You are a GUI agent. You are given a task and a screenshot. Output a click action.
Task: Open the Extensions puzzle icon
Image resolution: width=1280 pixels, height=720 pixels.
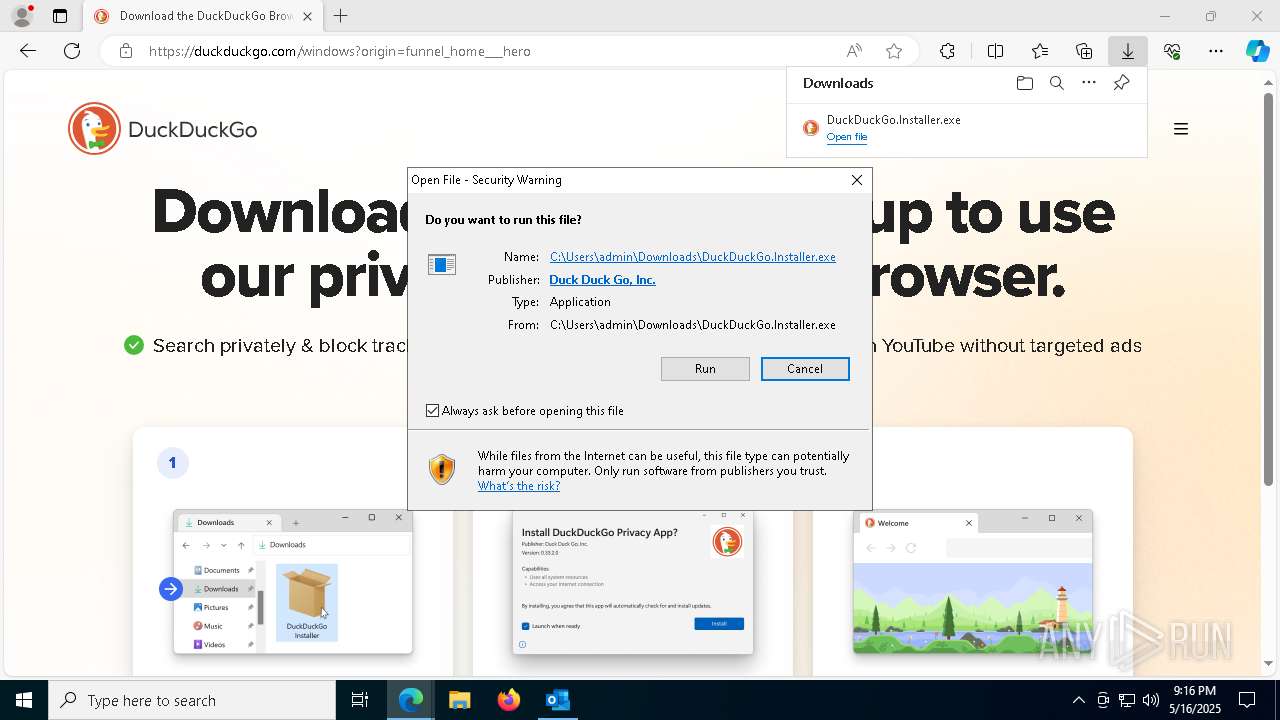947,51
